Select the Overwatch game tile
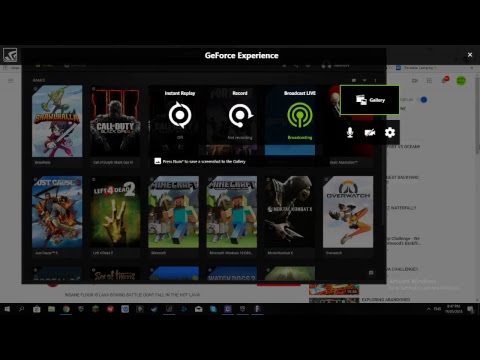 pyautogui.click(x=348, y=212)
